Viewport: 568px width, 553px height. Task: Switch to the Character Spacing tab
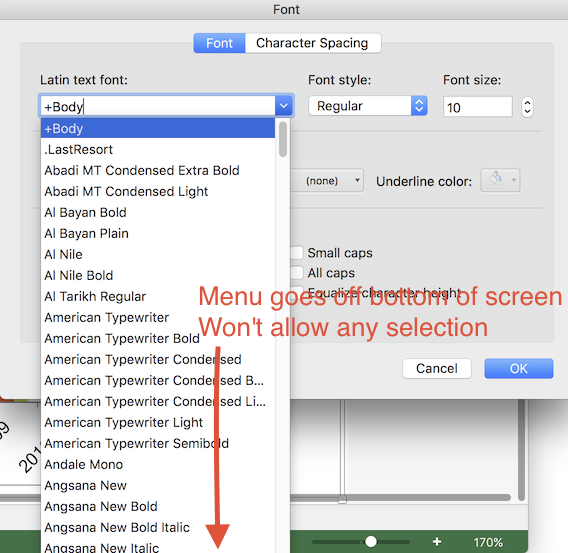pyautogui.click(x=313, y=43)
